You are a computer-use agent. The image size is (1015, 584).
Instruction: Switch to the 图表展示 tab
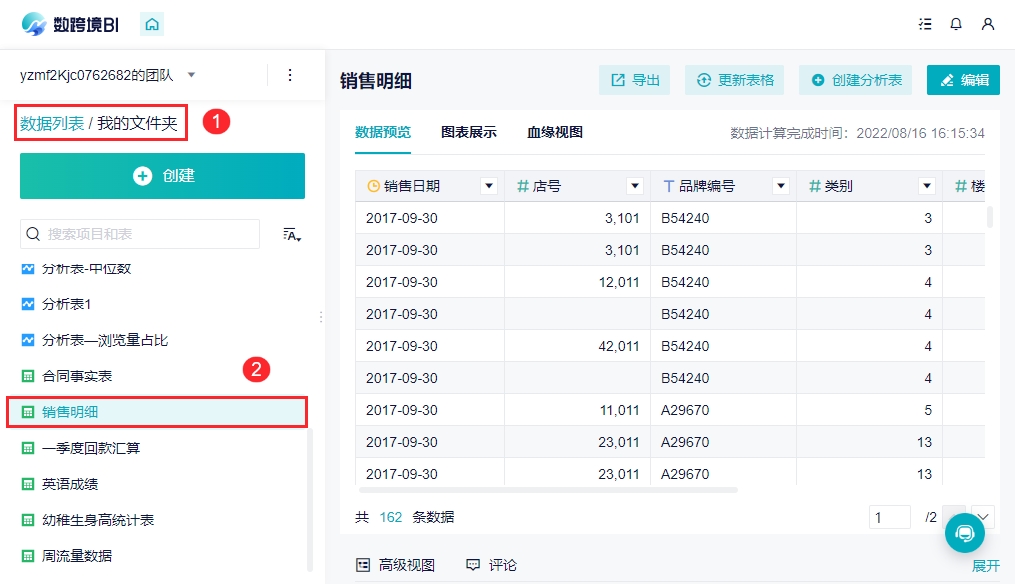(x=469, y=132)
